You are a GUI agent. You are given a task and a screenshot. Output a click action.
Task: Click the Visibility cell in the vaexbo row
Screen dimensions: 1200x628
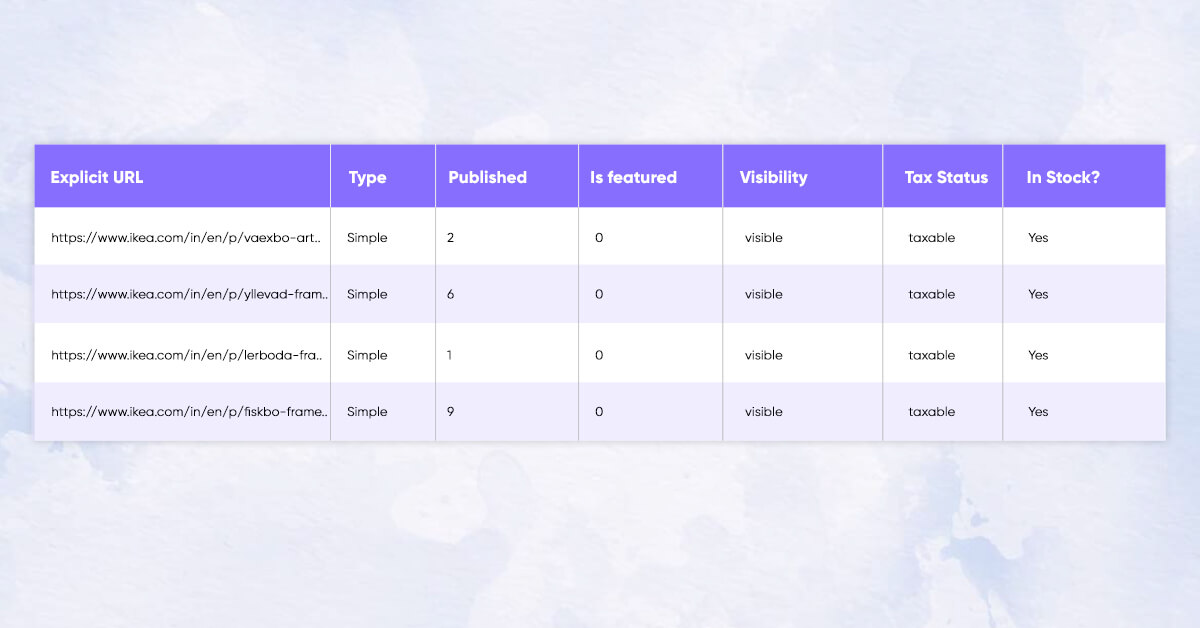click(x=763, y=238)
